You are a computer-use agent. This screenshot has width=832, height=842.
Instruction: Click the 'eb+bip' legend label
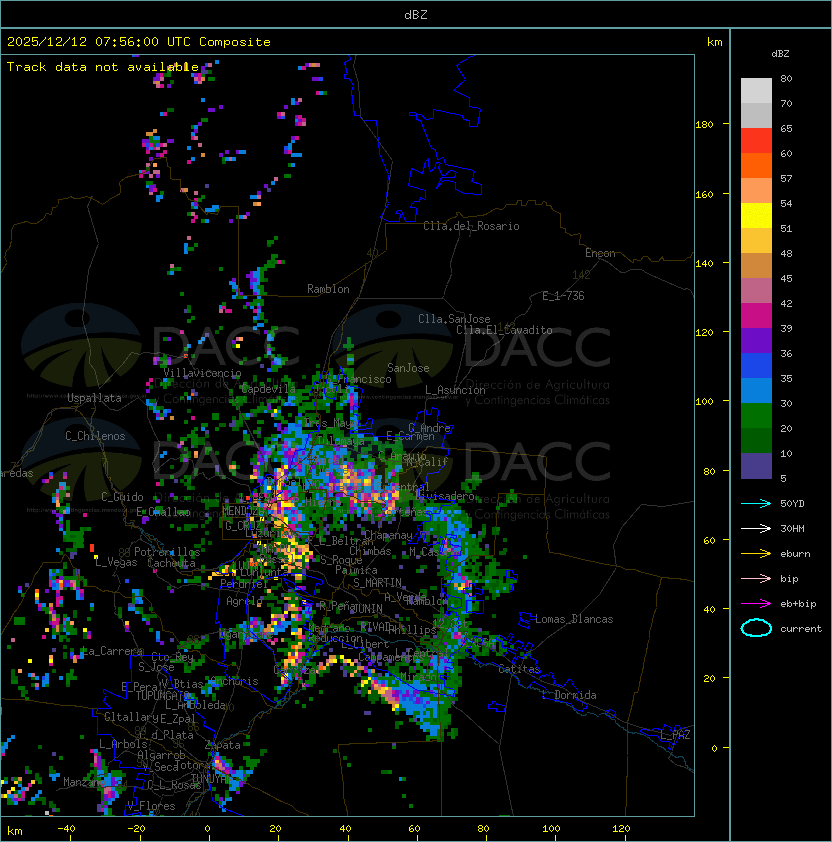click(x=798, y=604)
